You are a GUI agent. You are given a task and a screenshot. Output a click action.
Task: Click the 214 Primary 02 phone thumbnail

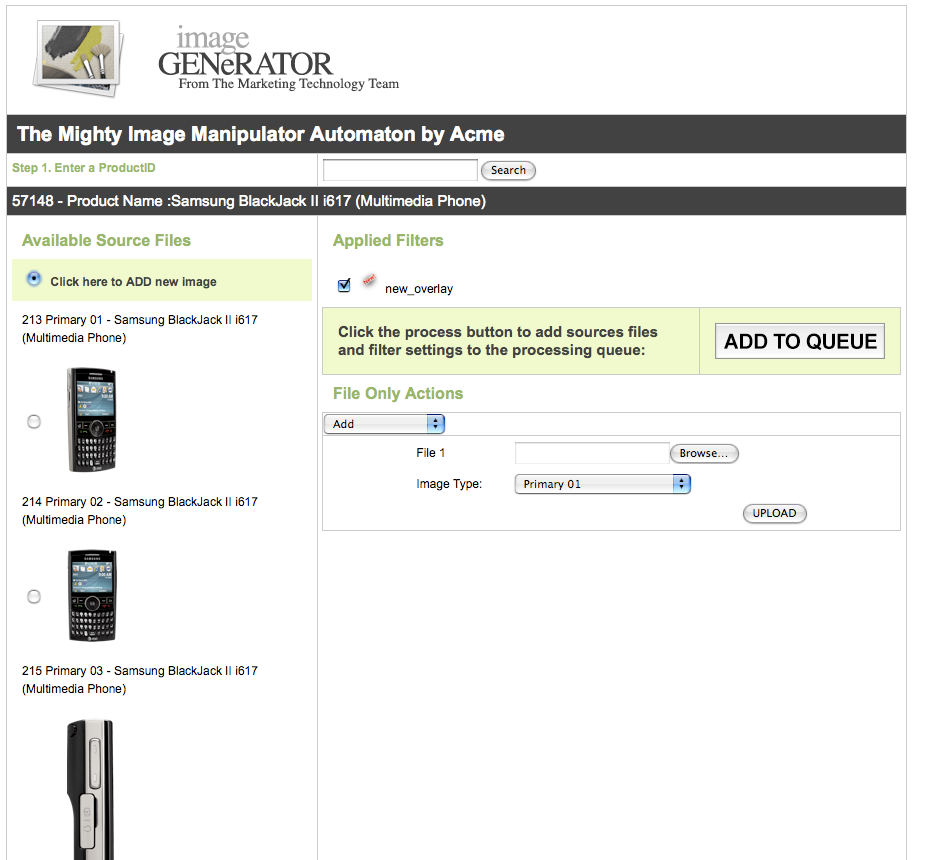(x=92, y=595)
